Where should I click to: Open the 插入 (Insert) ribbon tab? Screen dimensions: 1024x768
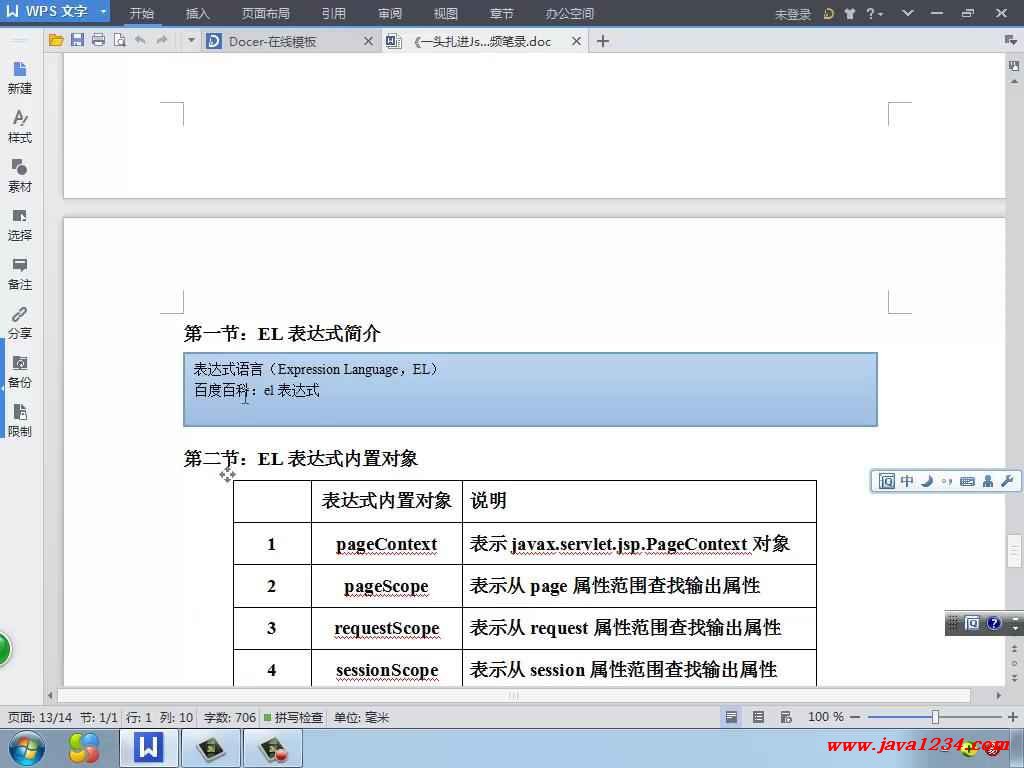coord(198,14)
